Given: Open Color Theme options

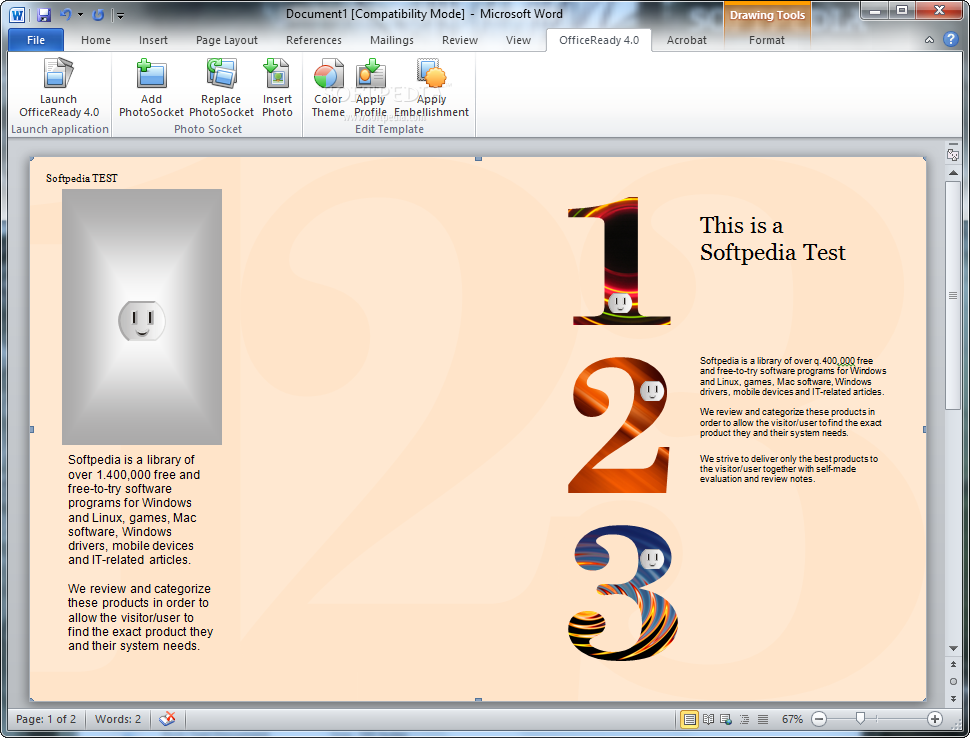Looking at the screenshot, I should [x=328, y=88].
